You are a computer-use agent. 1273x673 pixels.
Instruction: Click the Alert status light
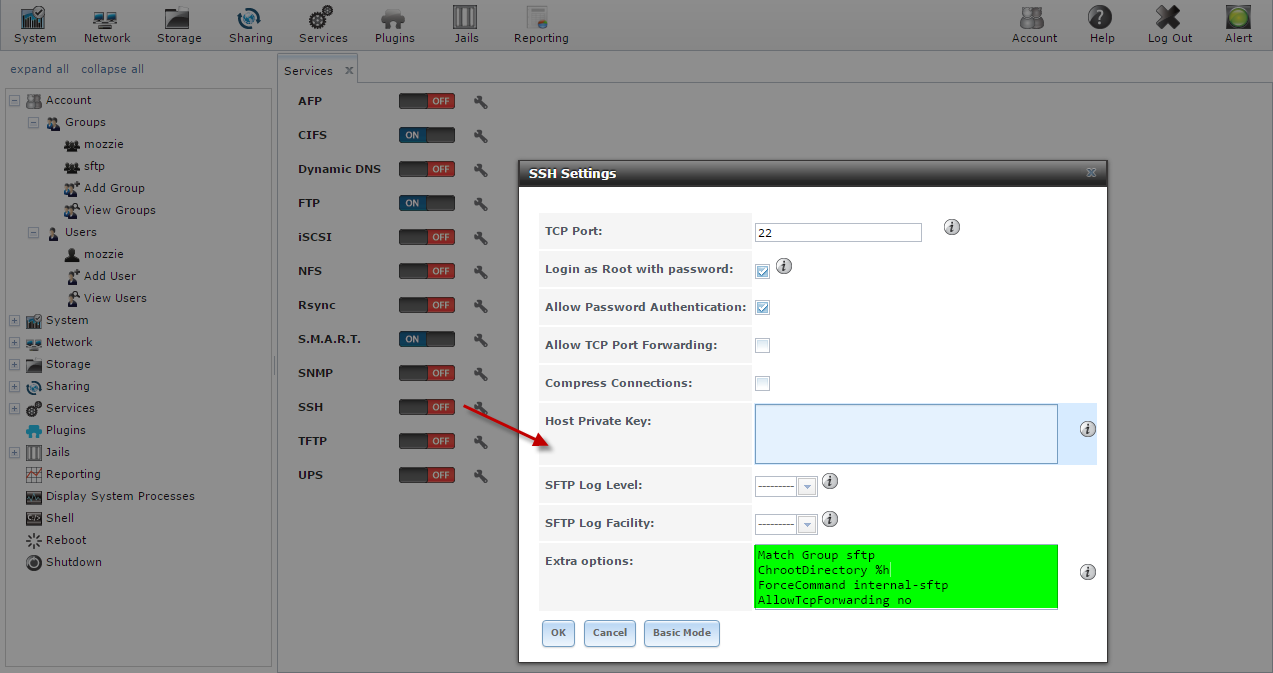click(1238, 17)
